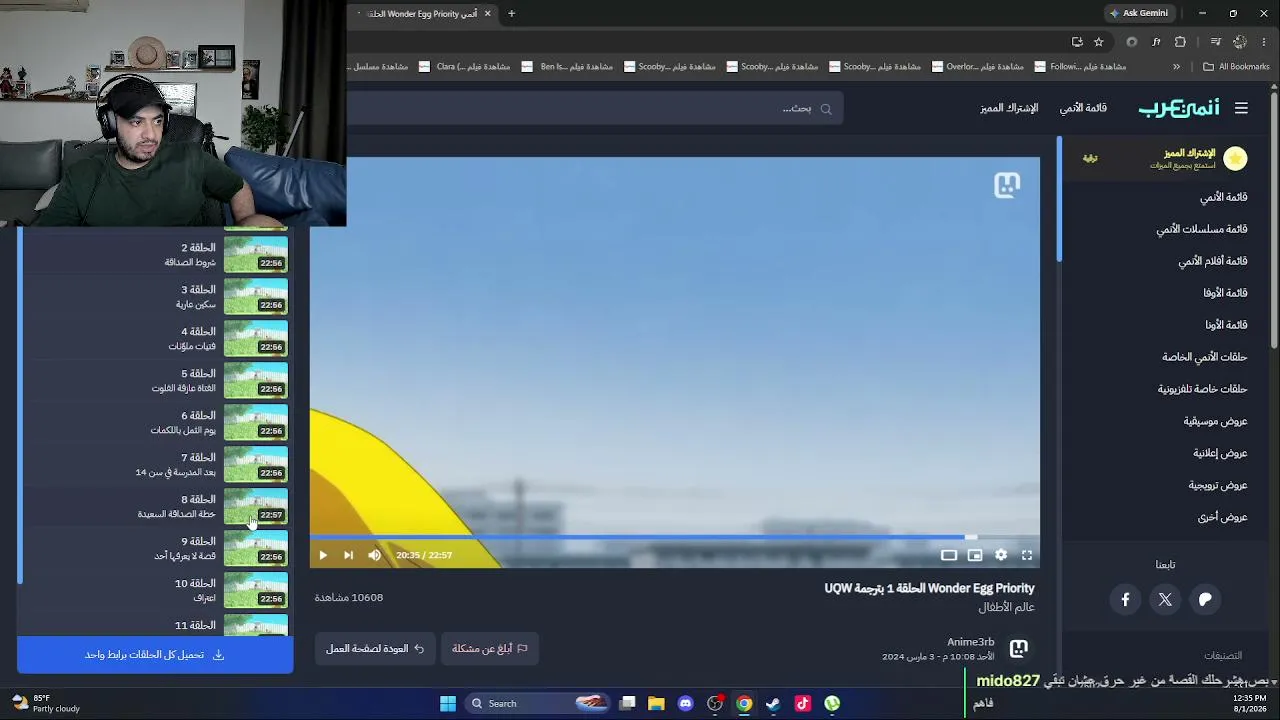The height and width of the screenshot is (720, 1280).
Task: Select قائمة الأونا in sidebar
Action: tap(1226, 325)
